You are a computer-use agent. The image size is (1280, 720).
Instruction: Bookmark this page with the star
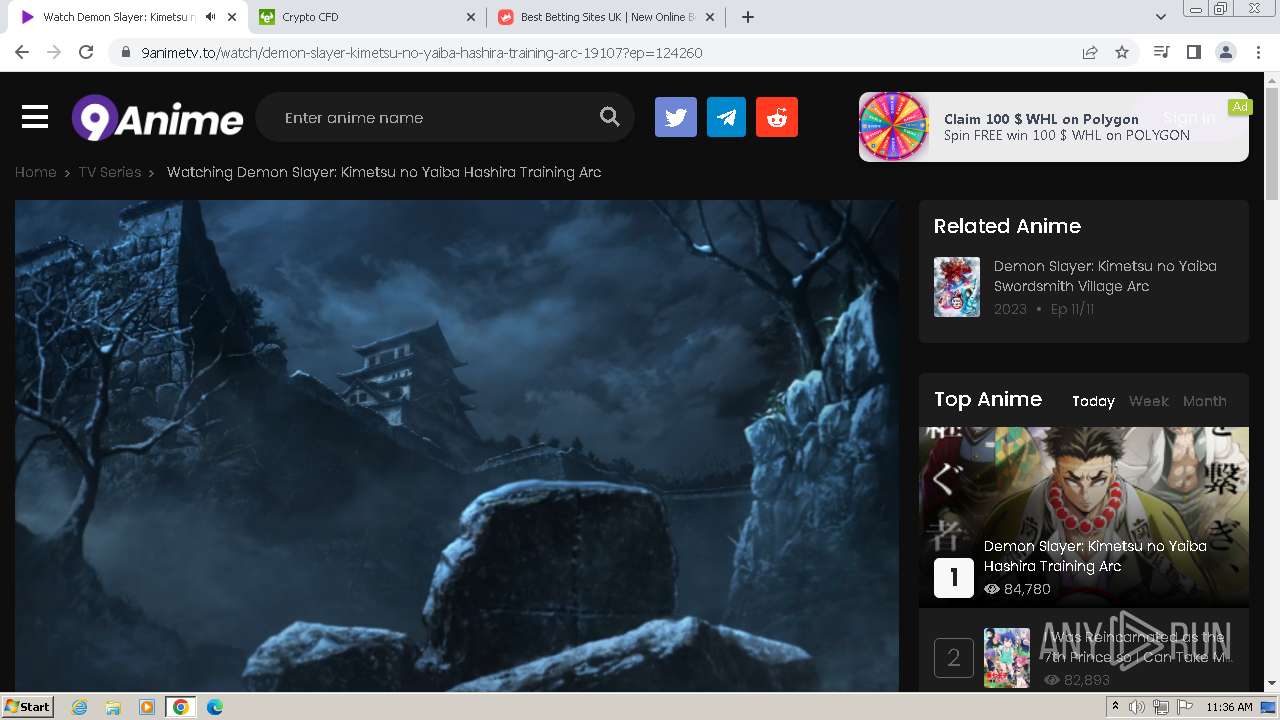(x=1122, y=52)
